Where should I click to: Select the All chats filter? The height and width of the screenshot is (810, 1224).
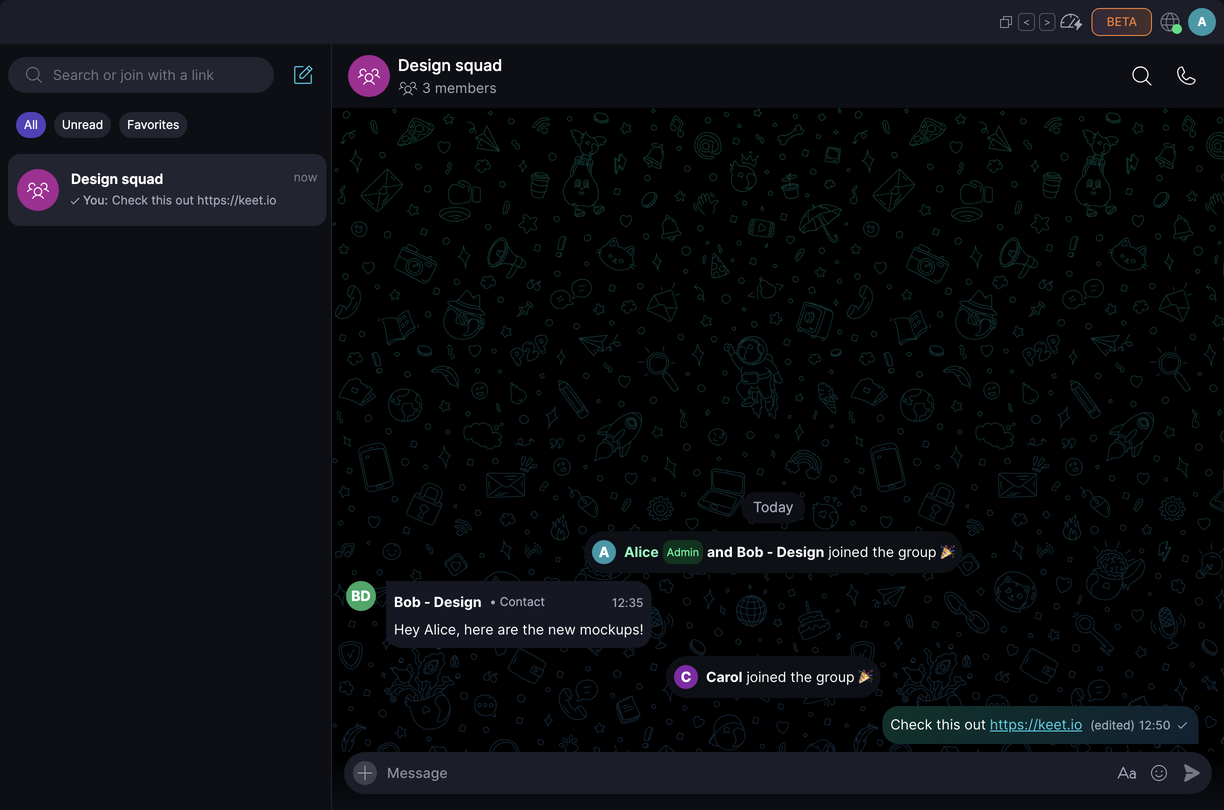31,125
